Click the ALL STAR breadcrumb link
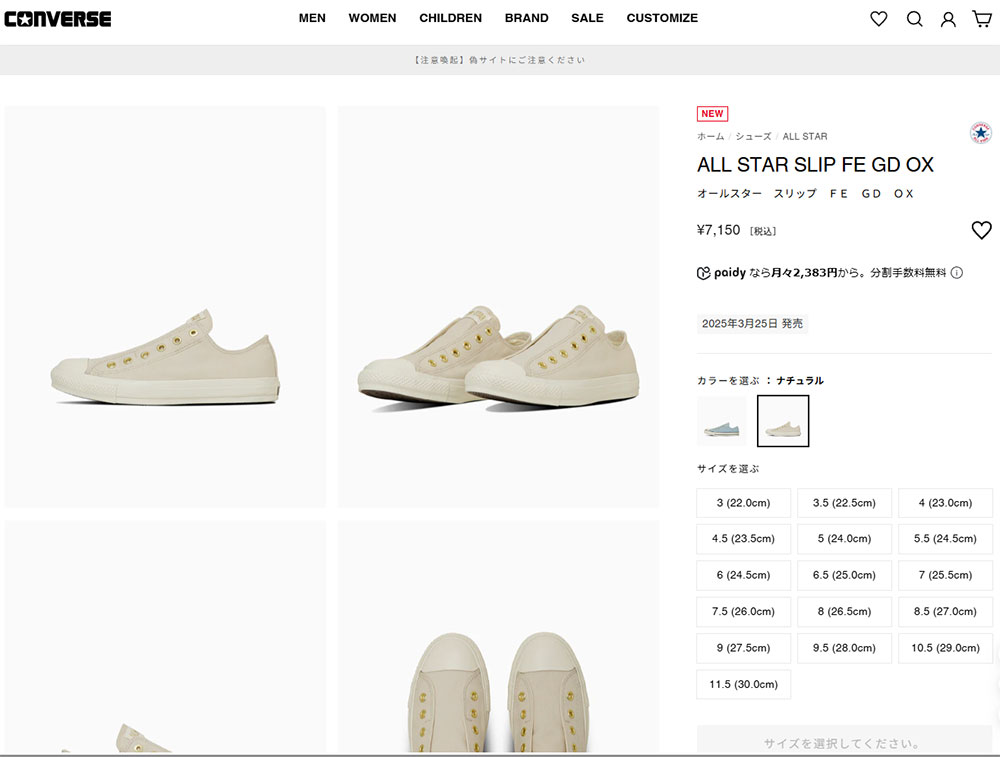 pos(805,136)
